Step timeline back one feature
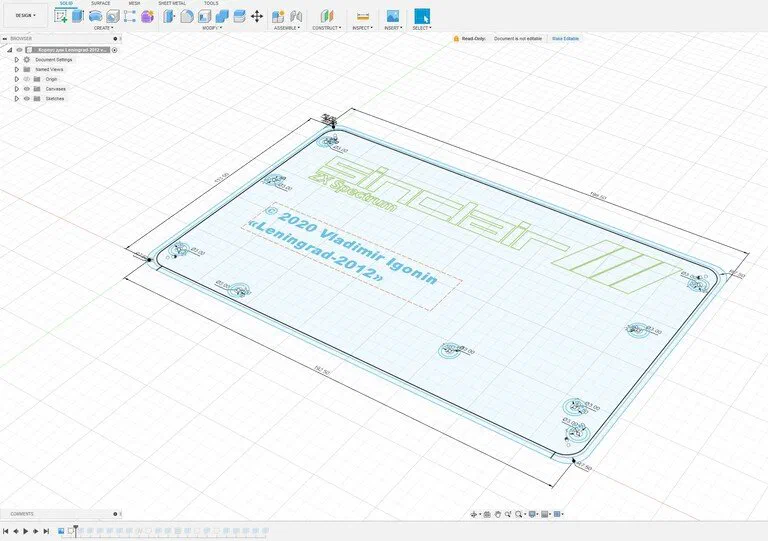The height and width of the screenshot is (541, 768). click(16, 531)
